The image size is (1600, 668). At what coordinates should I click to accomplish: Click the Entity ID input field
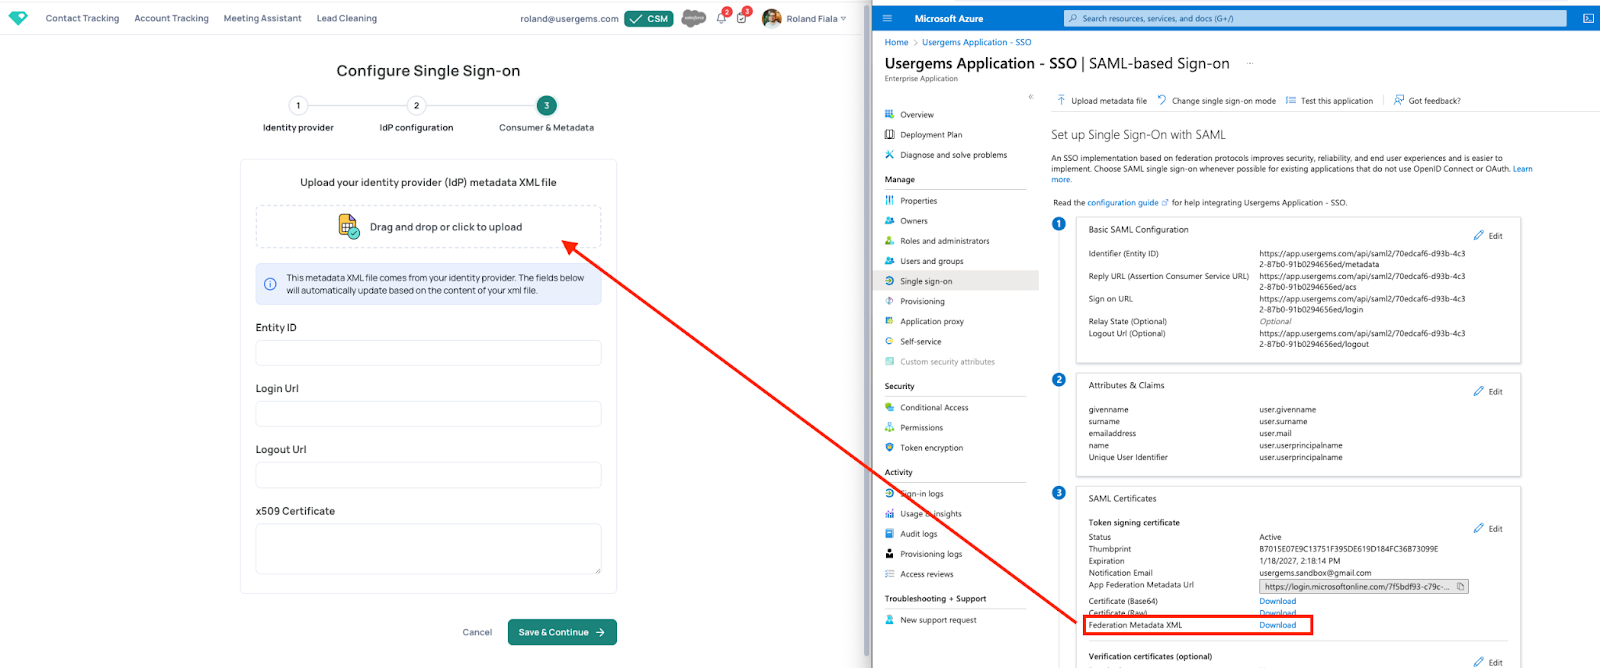428,353
